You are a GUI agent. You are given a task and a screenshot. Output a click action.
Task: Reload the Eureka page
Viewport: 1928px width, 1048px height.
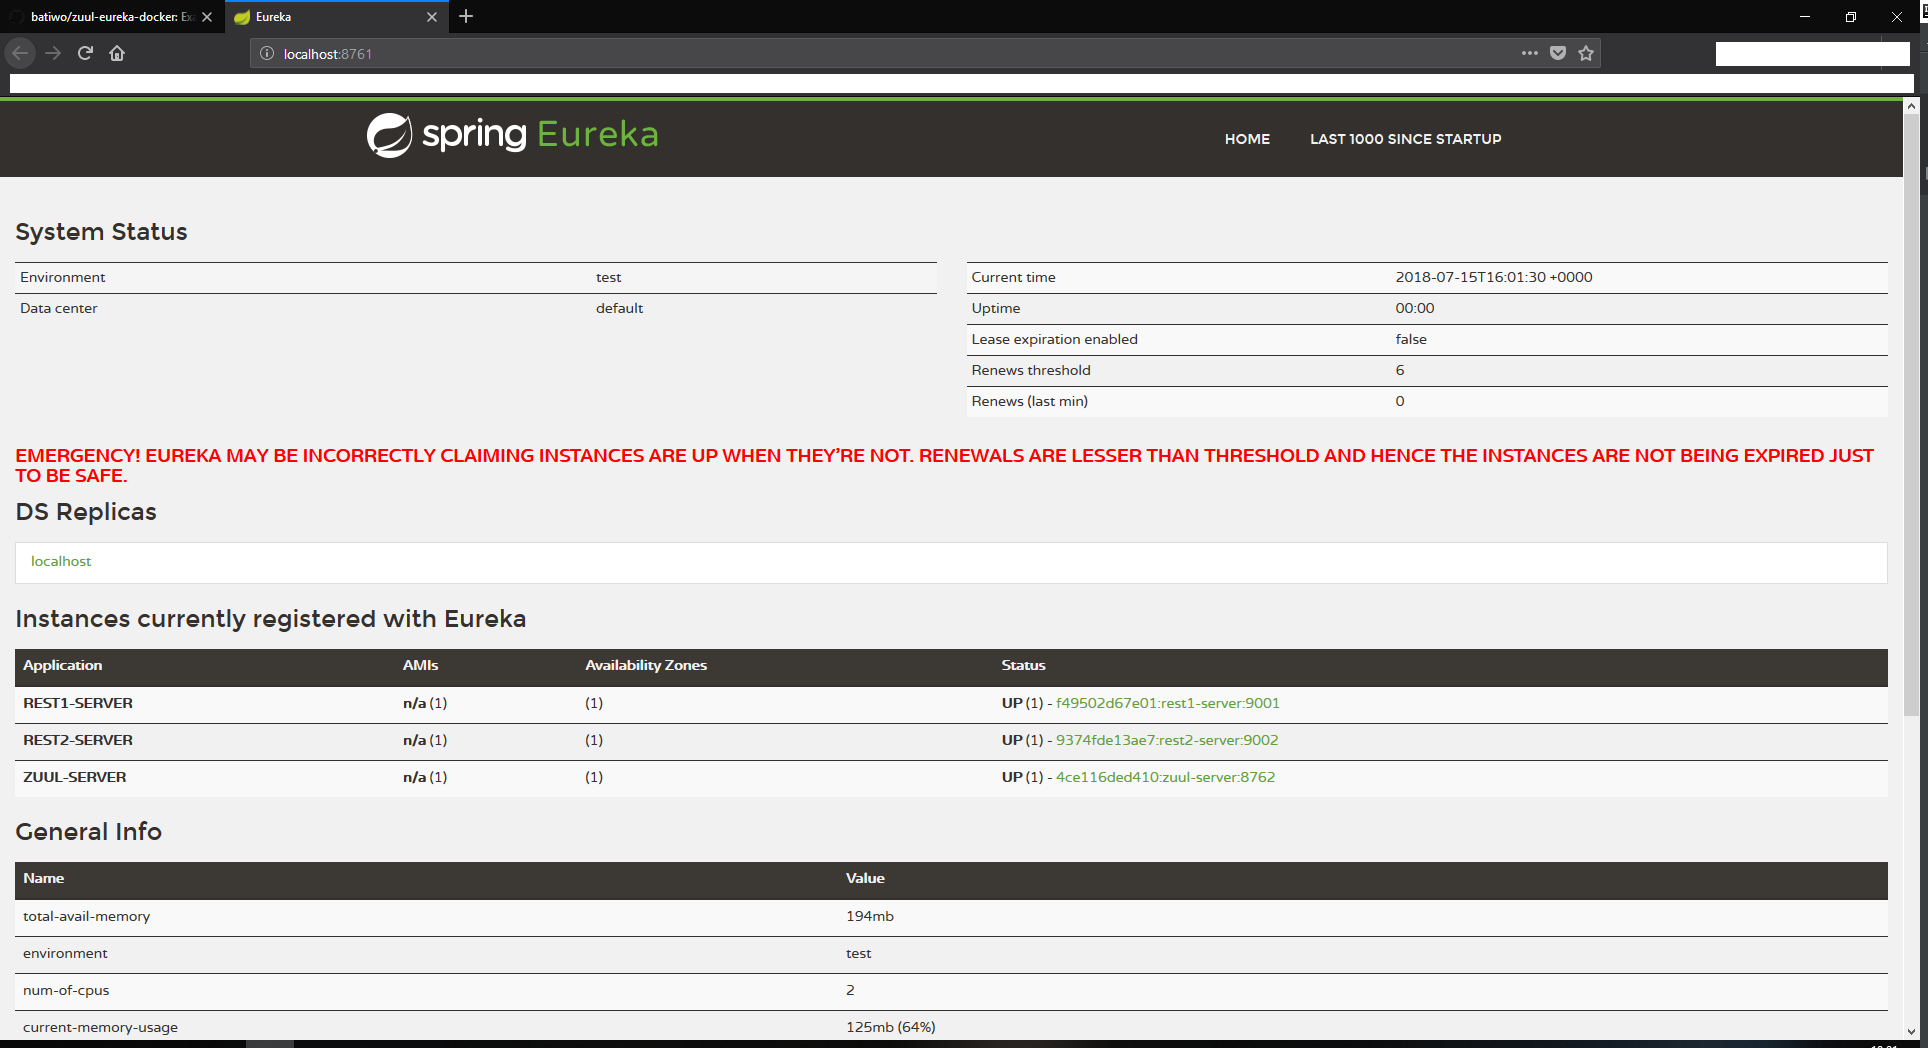(x=85, y=53)
